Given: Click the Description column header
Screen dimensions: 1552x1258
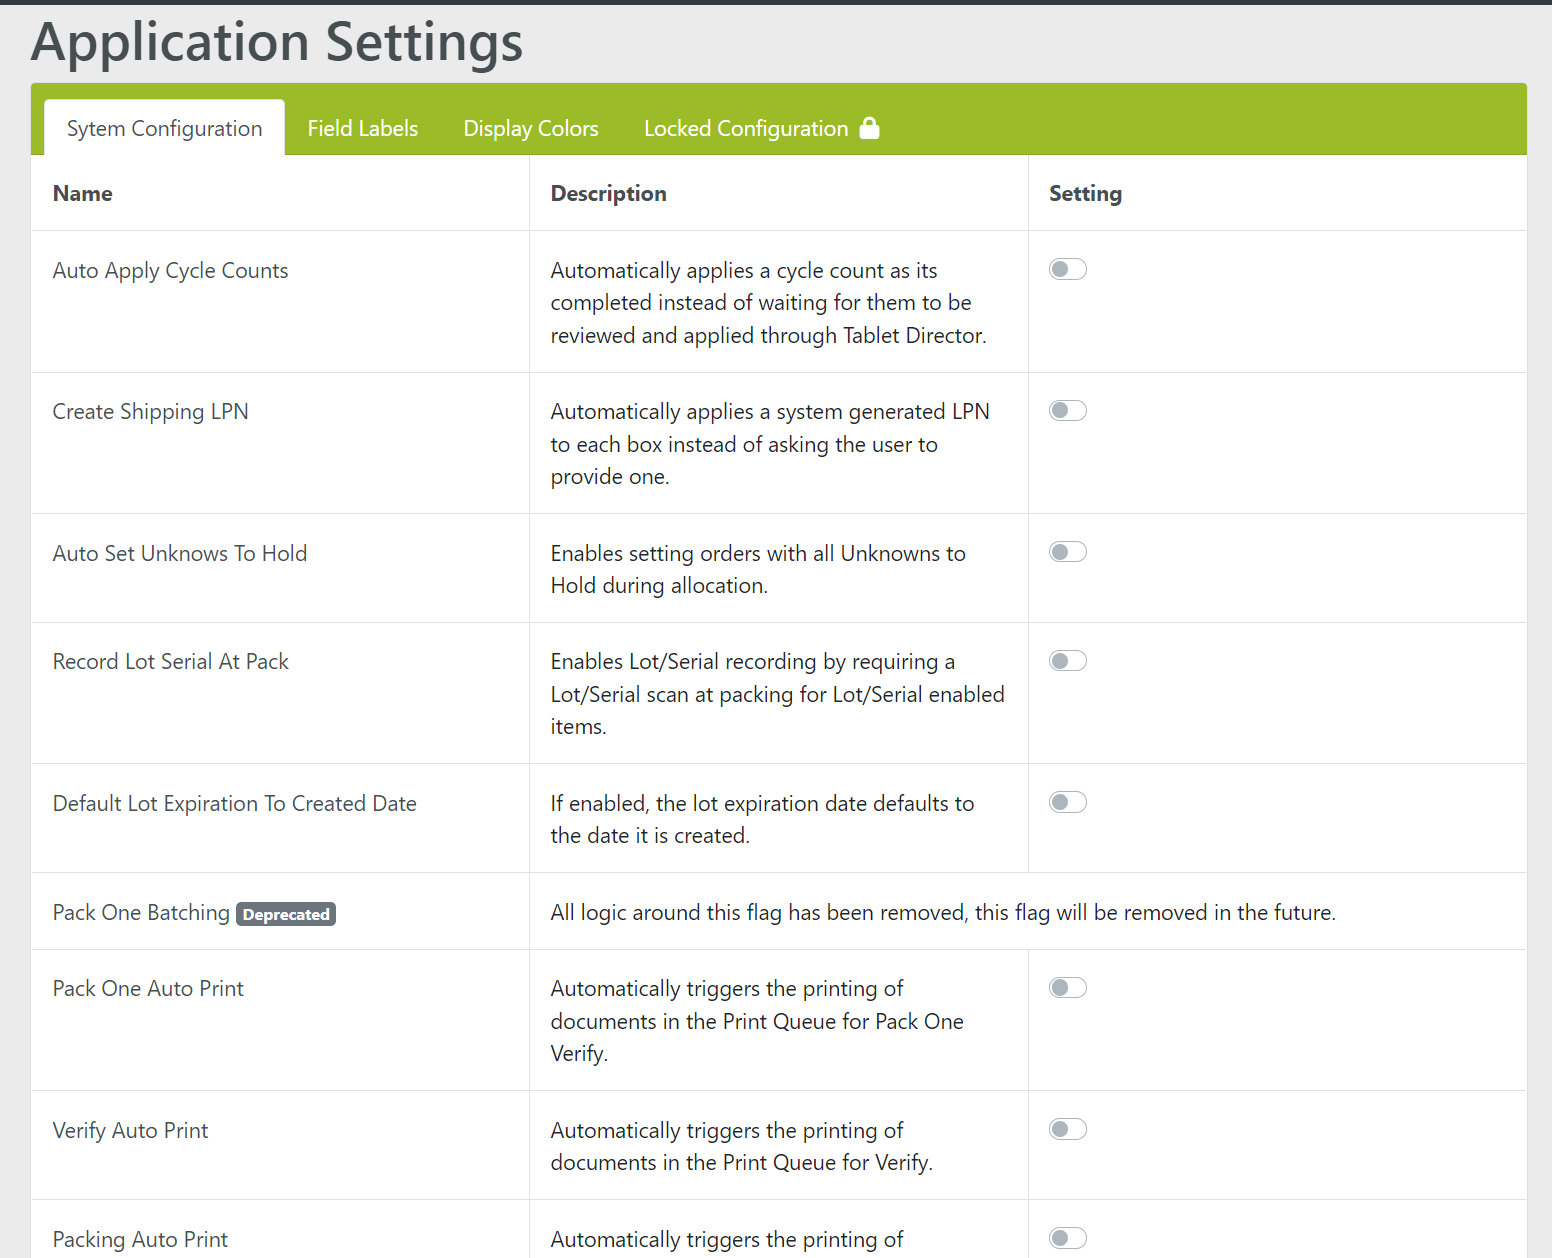Looking at the screenshot, I should click(x=608, y=194).
